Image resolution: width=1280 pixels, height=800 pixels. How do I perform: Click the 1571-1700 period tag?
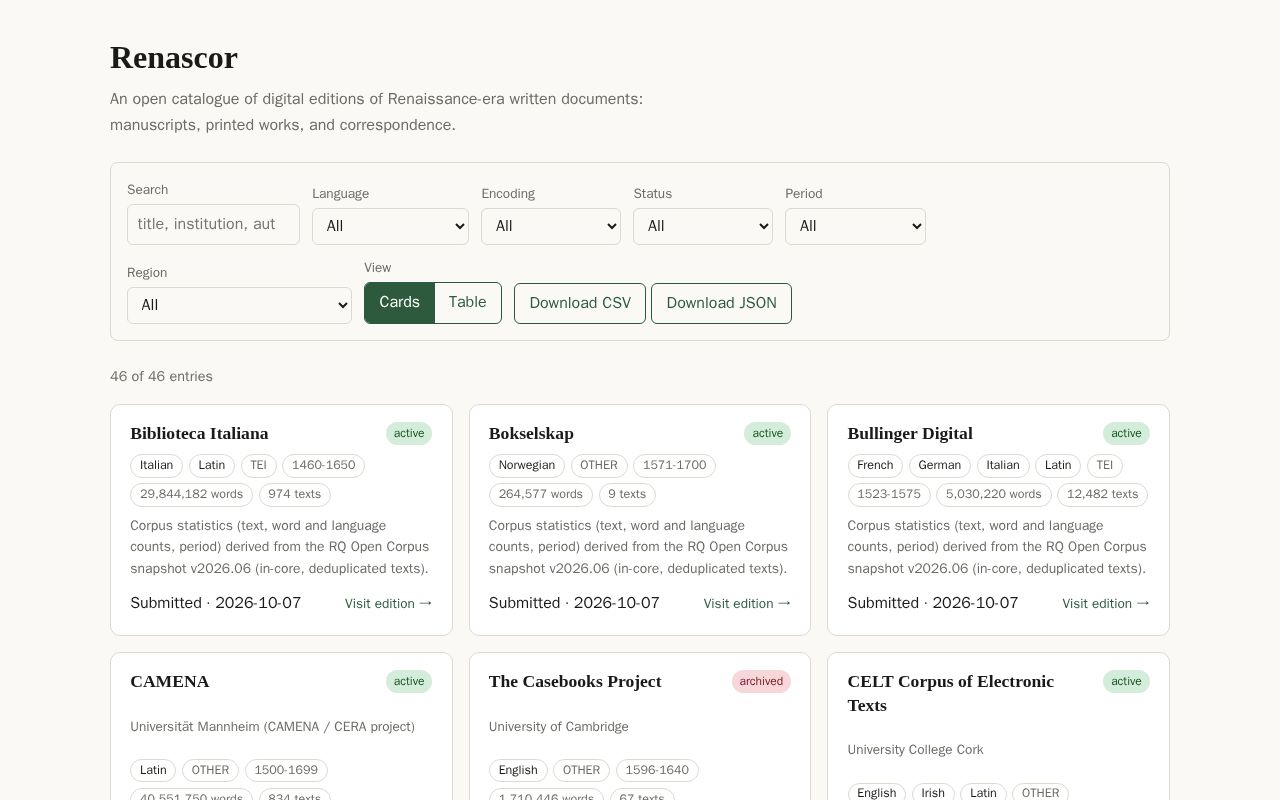point(674,466)
